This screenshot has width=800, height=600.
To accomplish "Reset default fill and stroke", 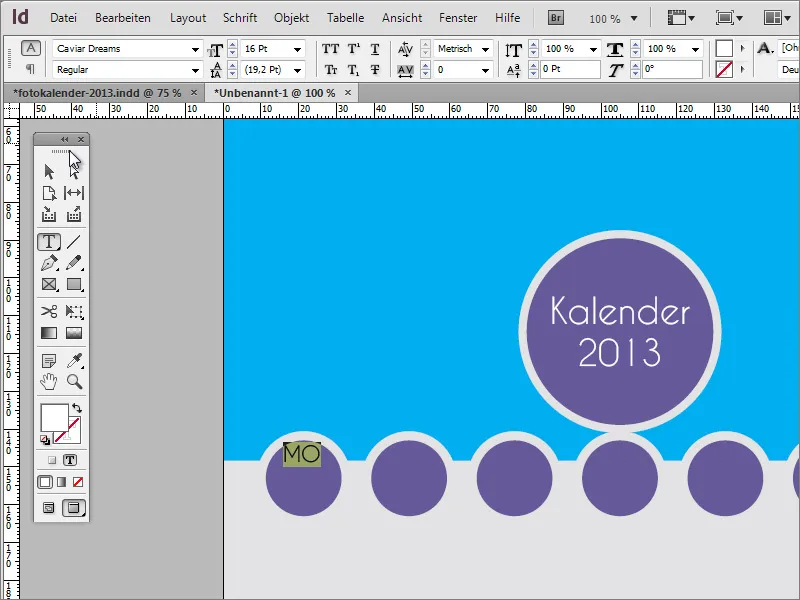I will point(45,440).
